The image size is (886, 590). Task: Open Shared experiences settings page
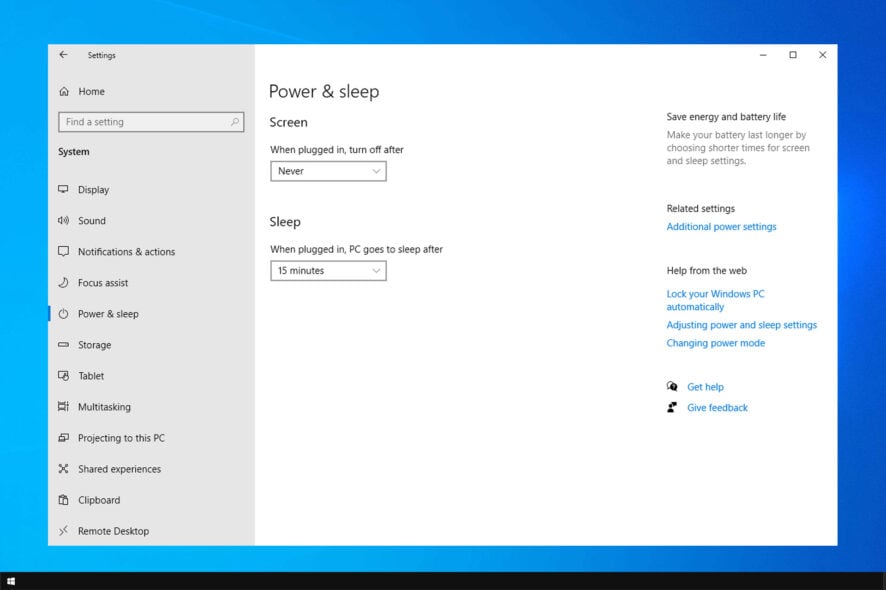pyautogui.click(x=119, y=470)
